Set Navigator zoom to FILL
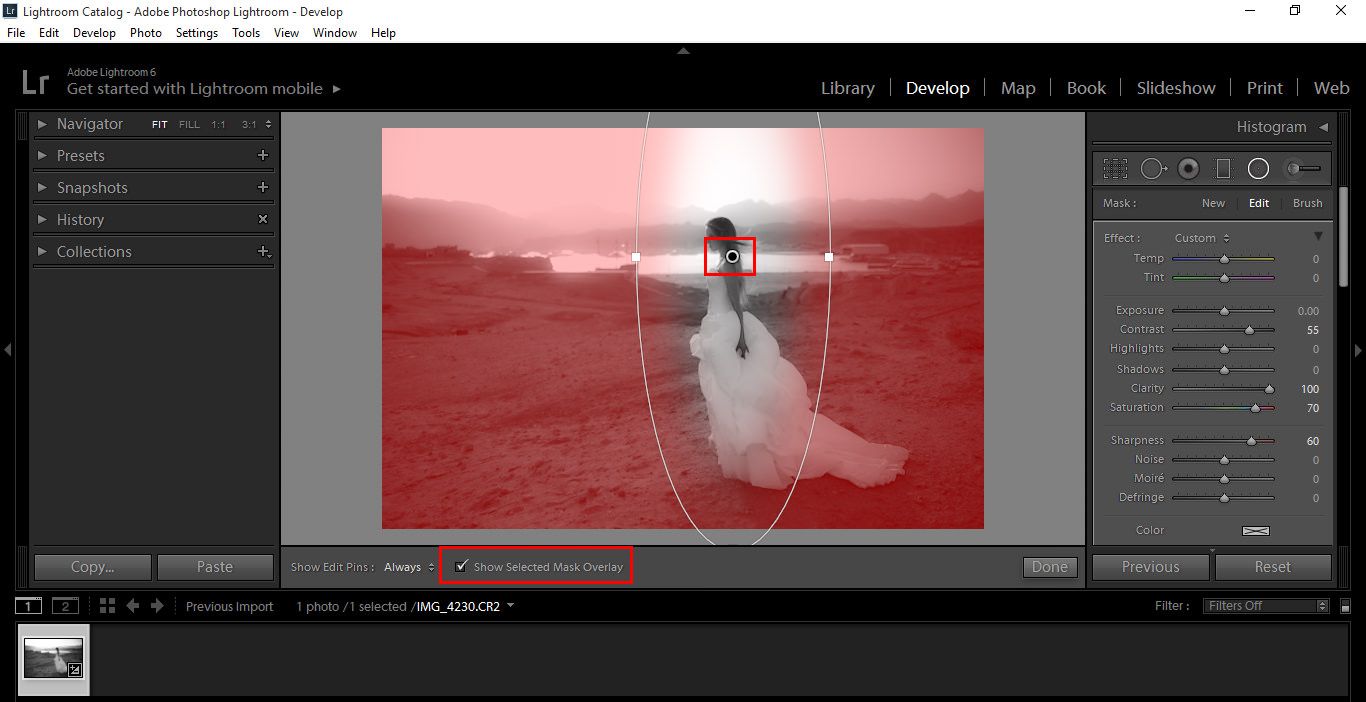Viewport: 1366px width, 702px height. click(189, 125)
